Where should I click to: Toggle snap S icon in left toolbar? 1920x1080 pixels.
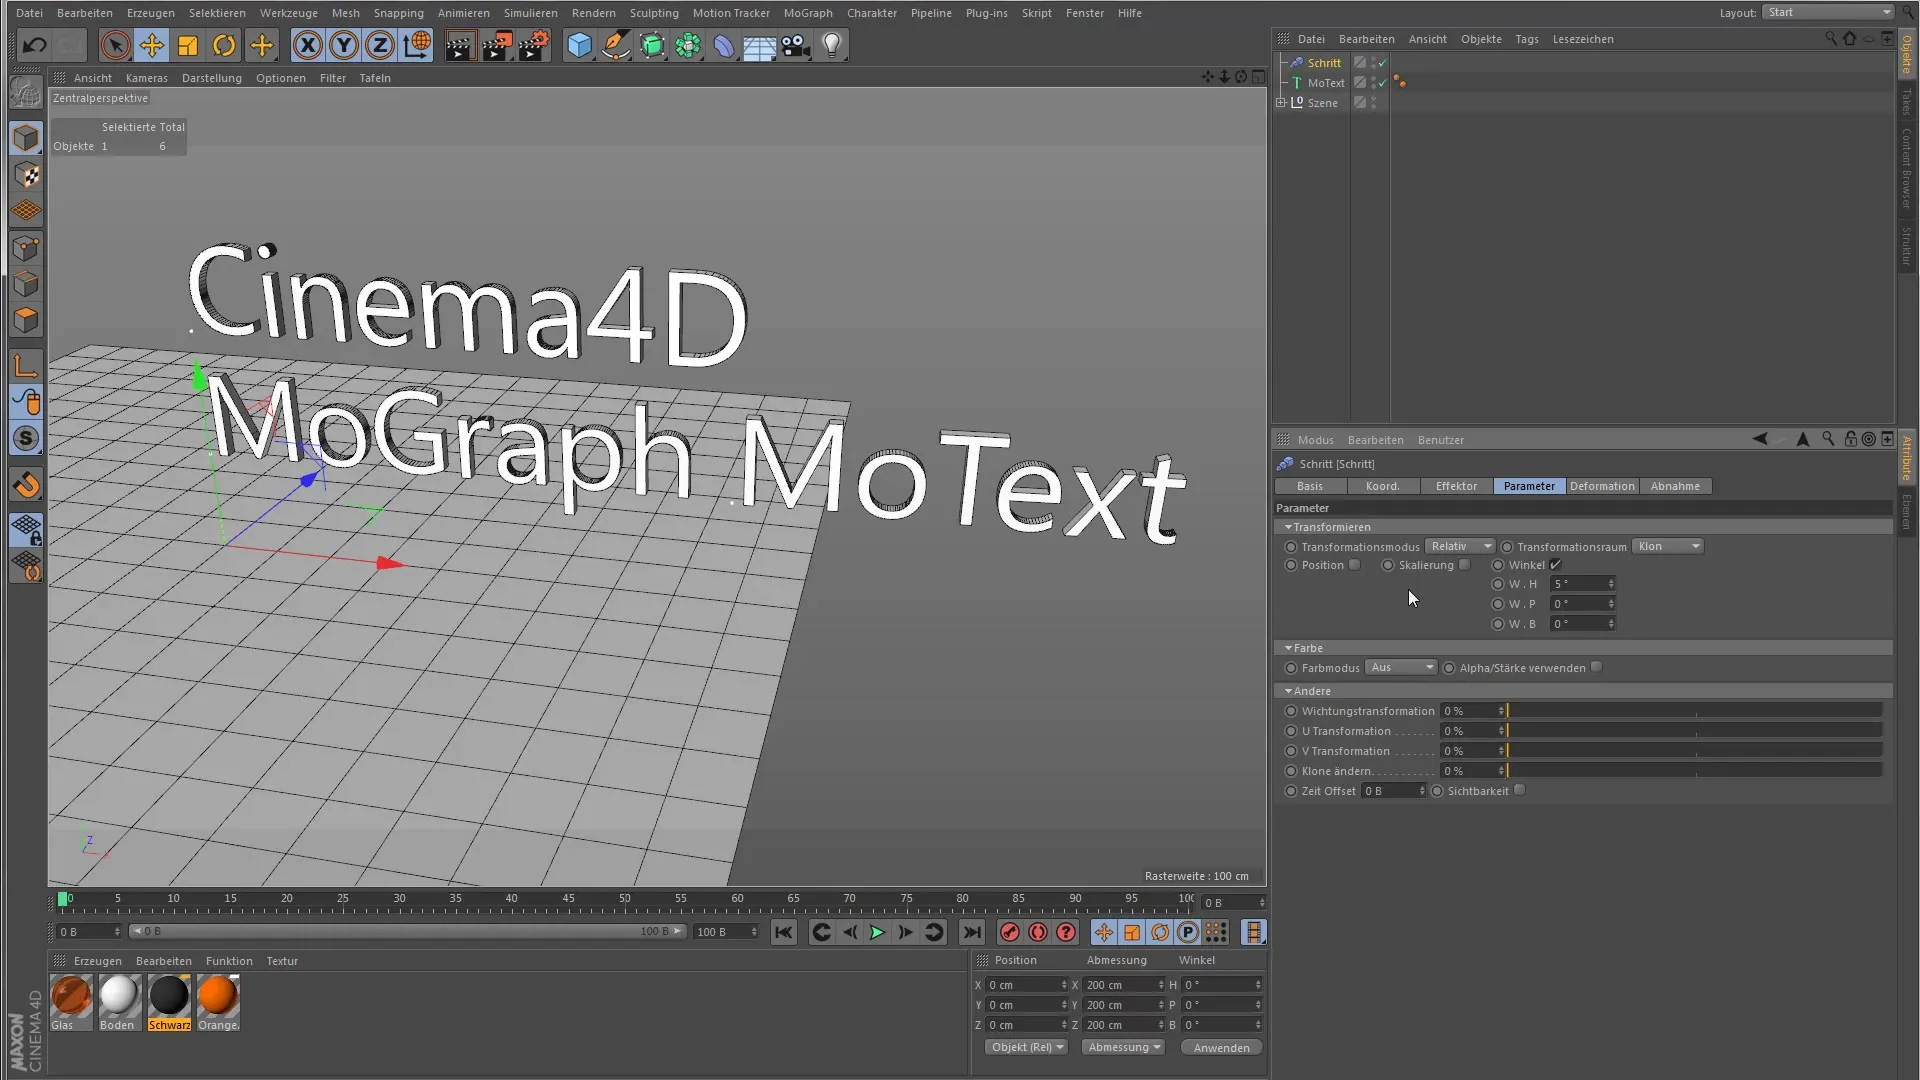(27, 438)
